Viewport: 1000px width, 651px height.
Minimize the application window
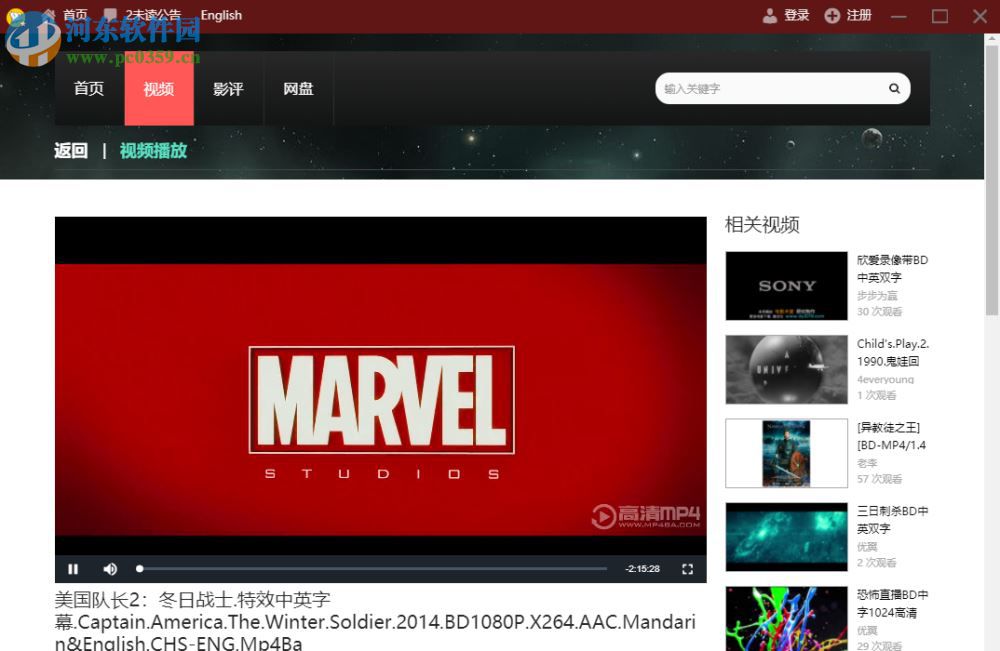point(899,16)
